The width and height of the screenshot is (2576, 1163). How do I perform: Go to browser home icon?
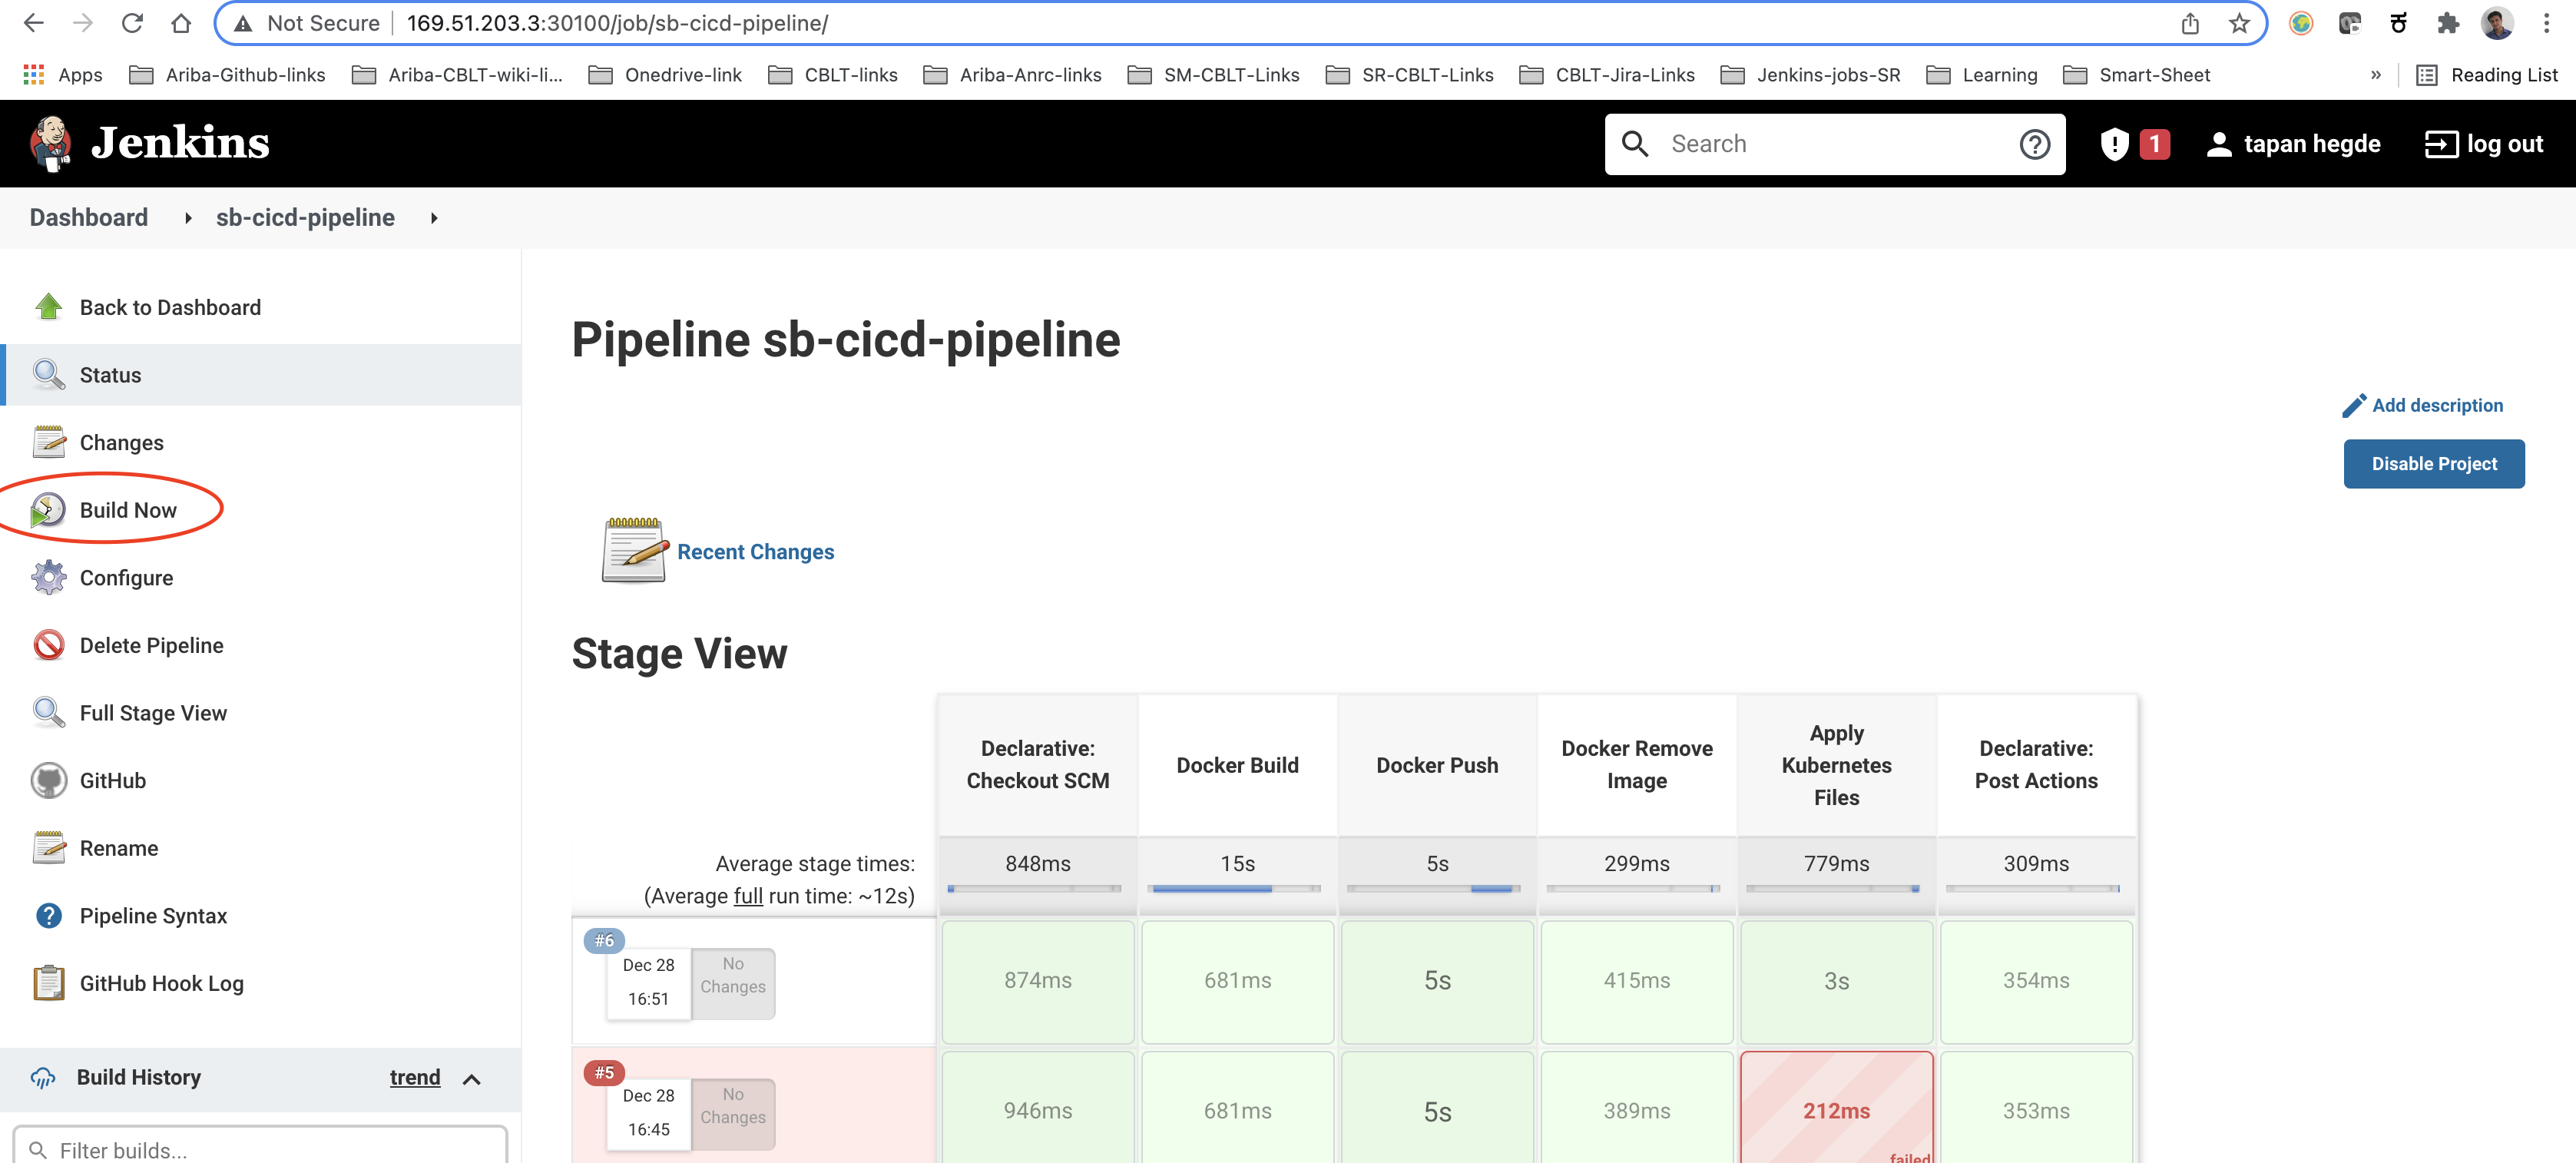pos(181,23)
